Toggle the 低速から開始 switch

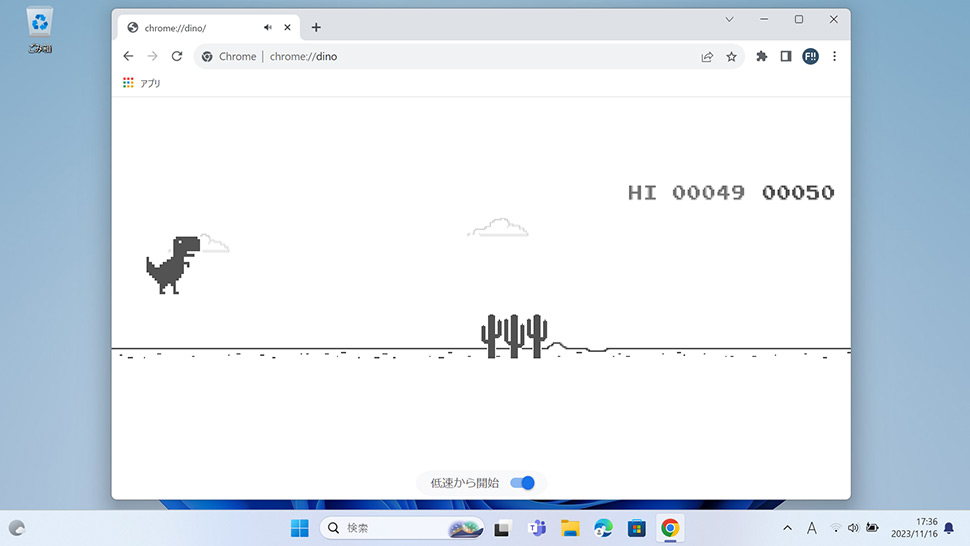pyautogui.click(x=523, y=483)
